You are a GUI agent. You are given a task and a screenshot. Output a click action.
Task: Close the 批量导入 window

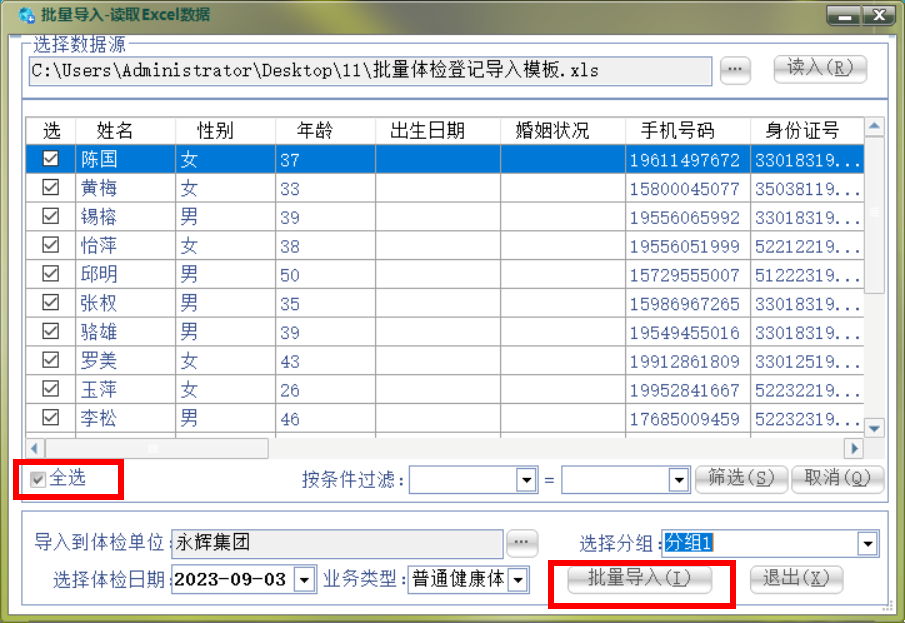[x=879, y=16]
